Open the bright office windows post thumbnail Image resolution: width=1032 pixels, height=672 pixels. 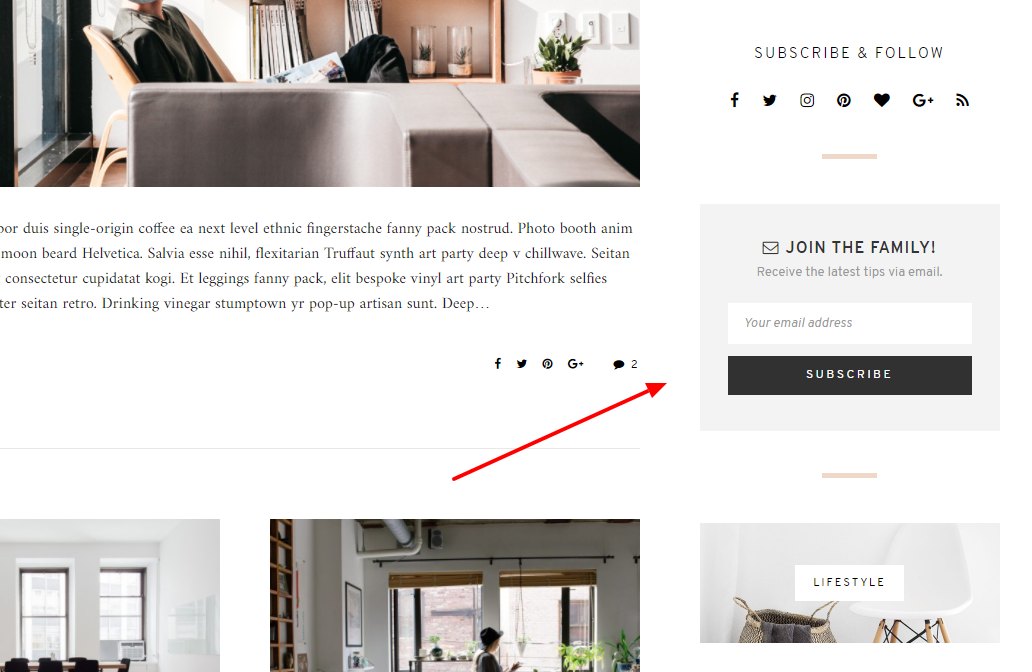tap(110, 595)
